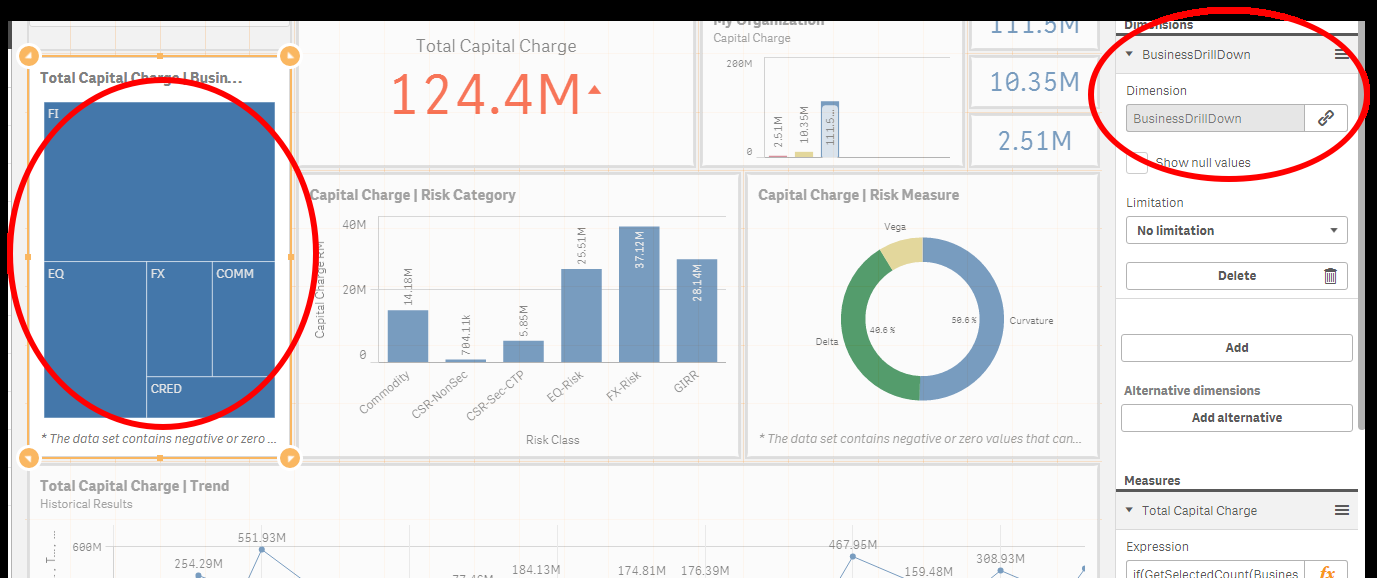
Task: Click BusinessDrillDown drag handle menu icon
Action: [x=1342, y=55]
